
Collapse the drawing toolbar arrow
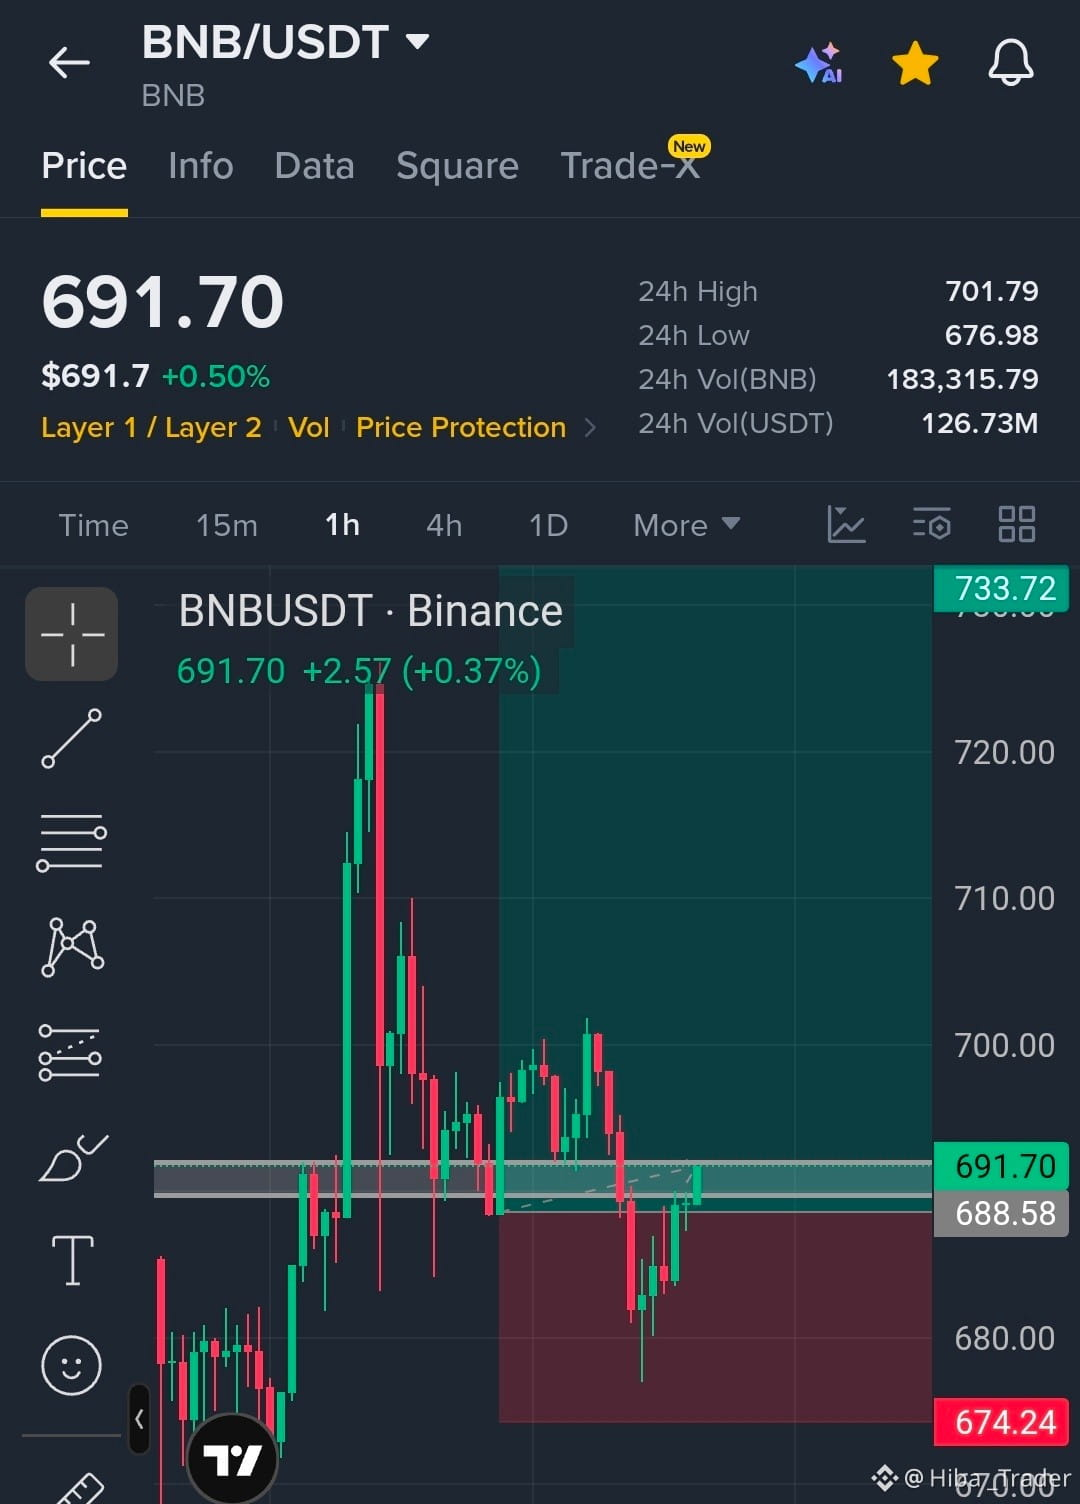tap(139, 1419)
